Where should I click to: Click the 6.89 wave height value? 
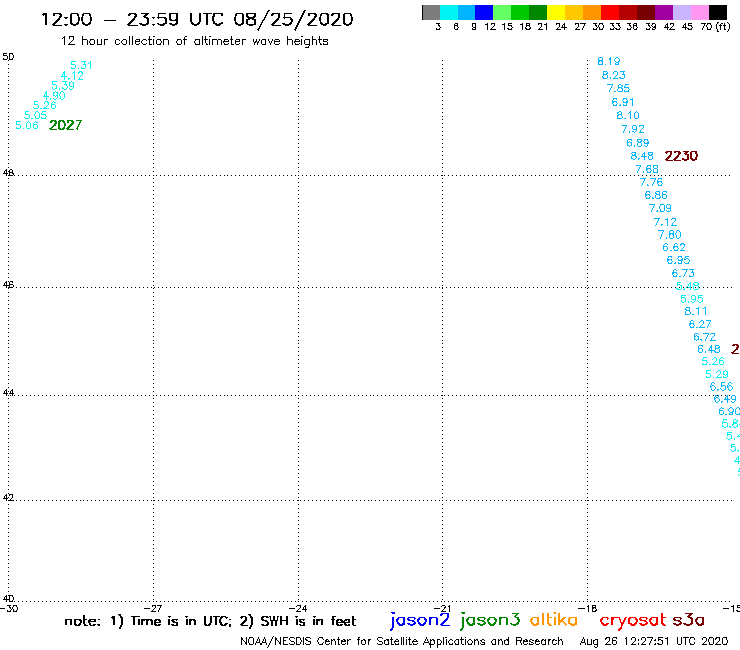(x=638, y=143)
